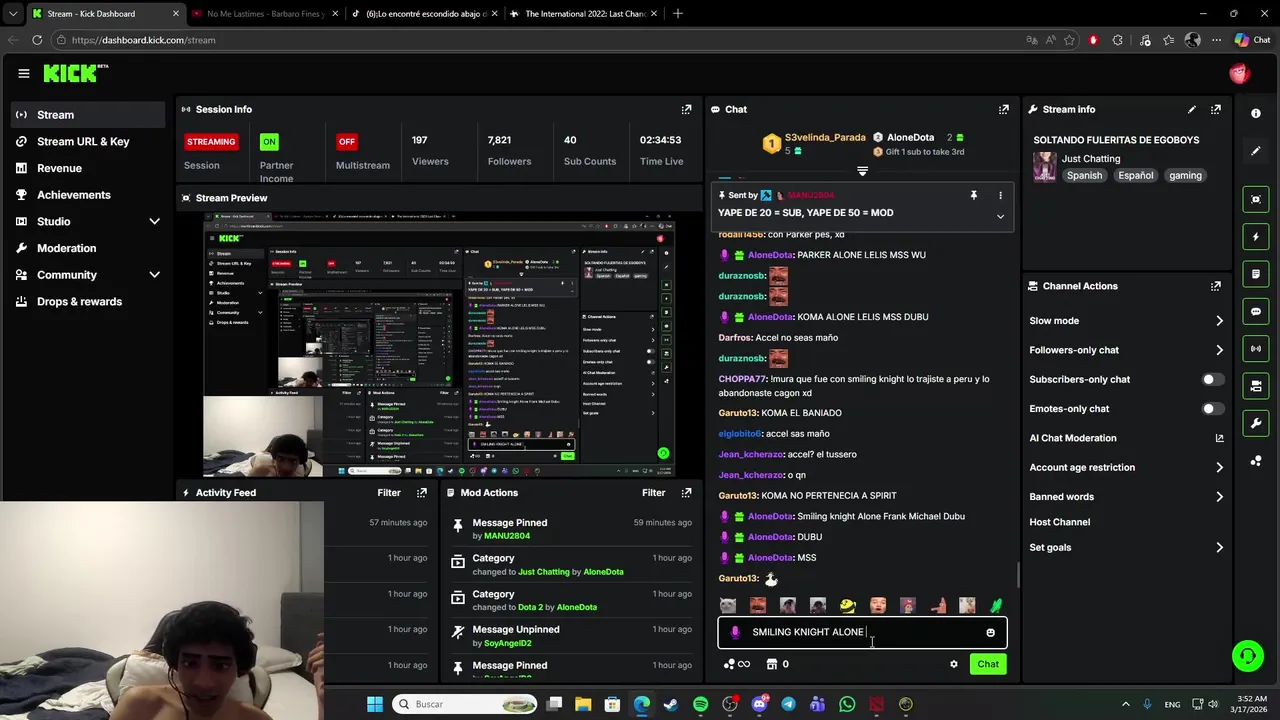This screenshot has height=720, width=1280.
Task: Filter the Activity Feed
Action: pos(389,493)
